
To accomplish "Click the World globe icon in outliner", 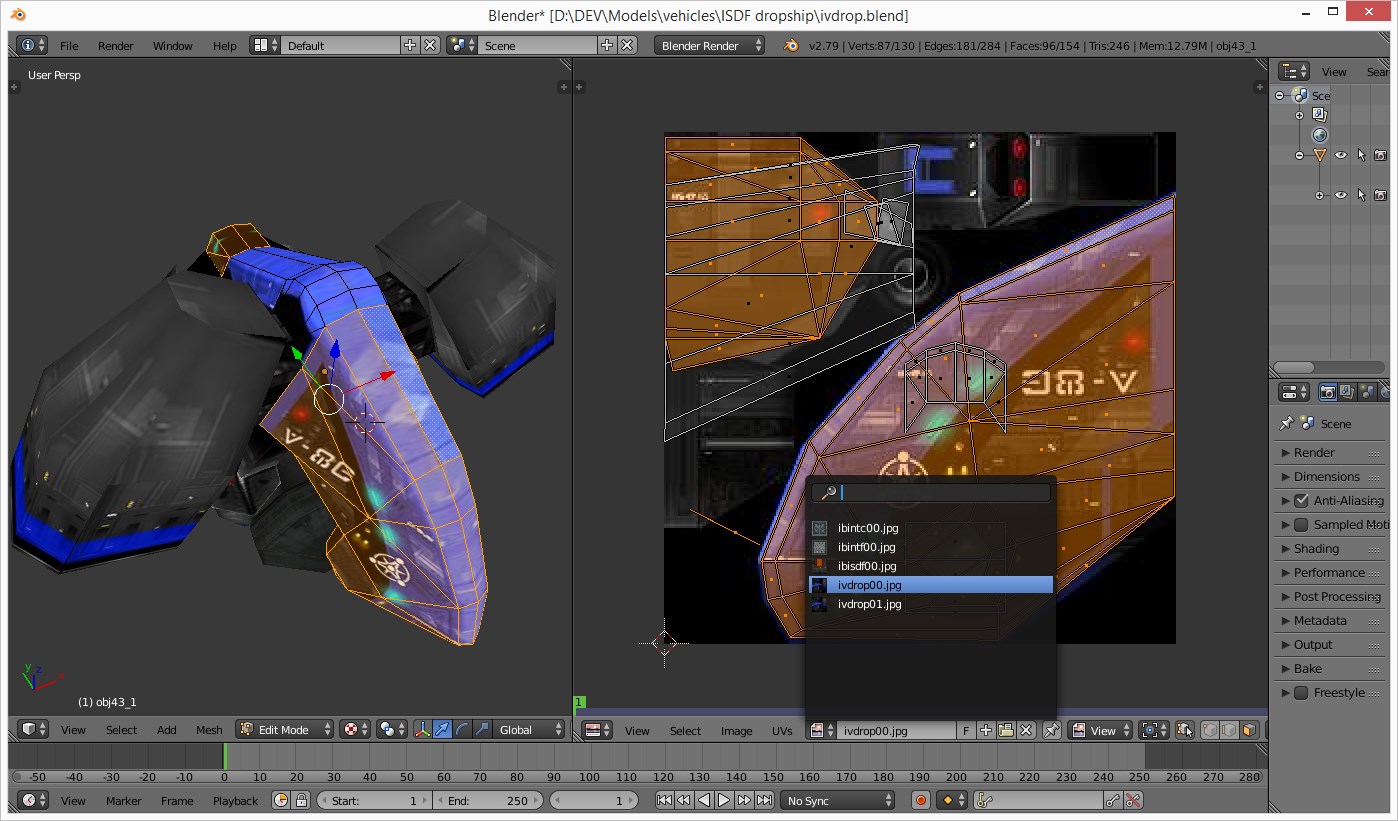I will point(1320,135).
